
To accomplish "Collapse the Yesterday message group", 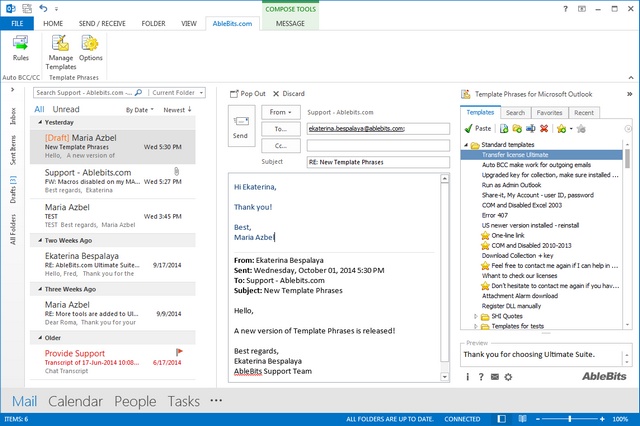I will point(40,122).
